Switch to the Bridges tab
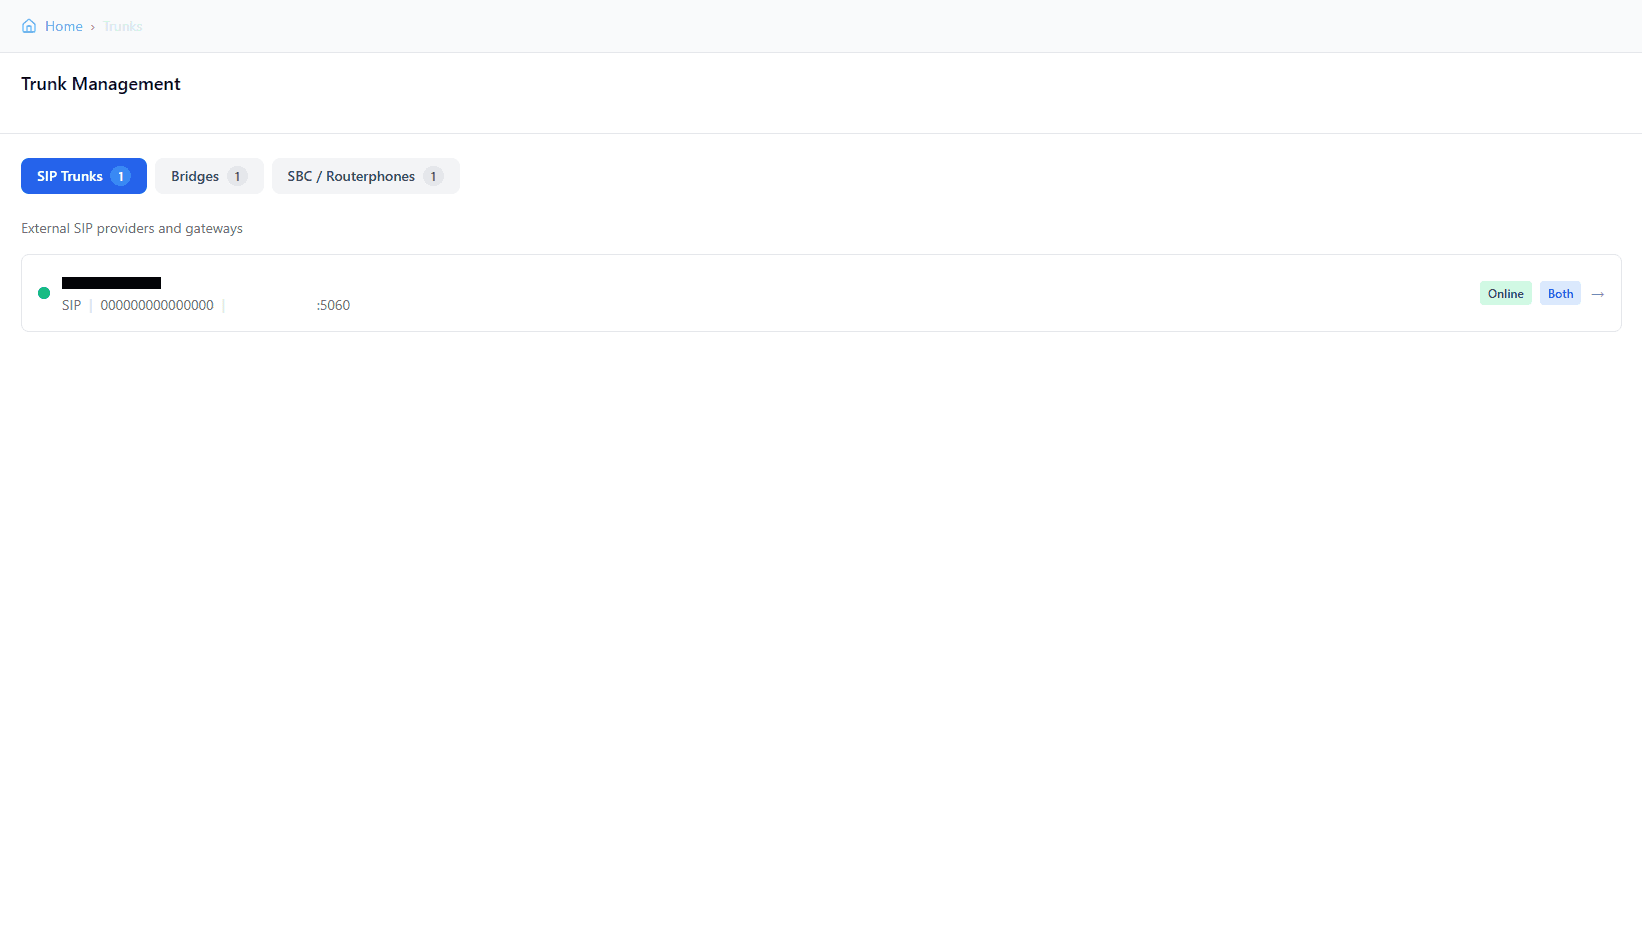 [x=209, y=176]
